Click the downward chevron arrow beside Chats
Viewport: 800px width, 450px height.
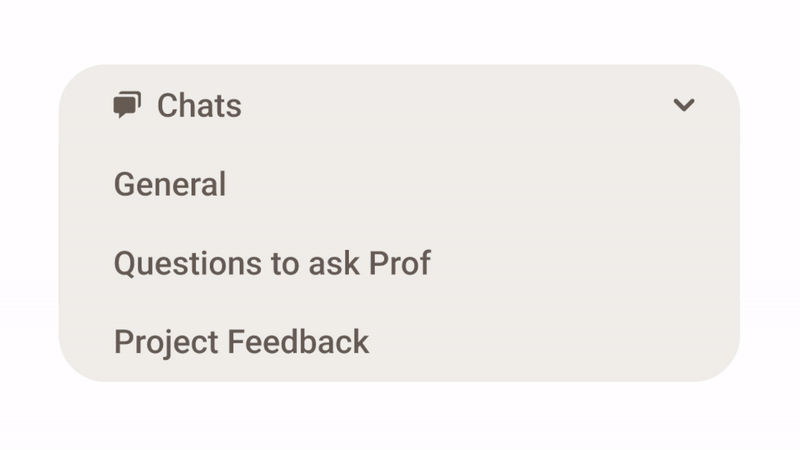click(684, 105)
